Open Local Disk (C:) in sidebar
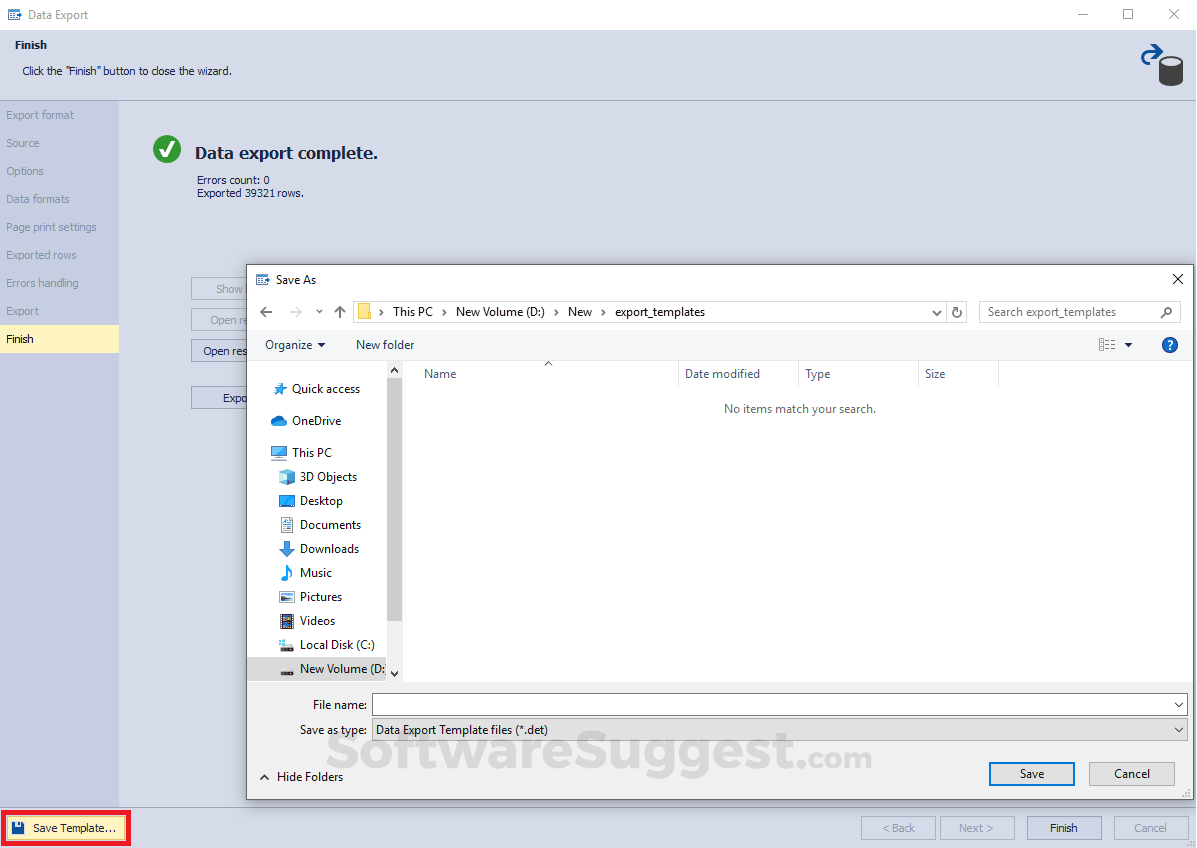1197x848 pixels. 334,644
